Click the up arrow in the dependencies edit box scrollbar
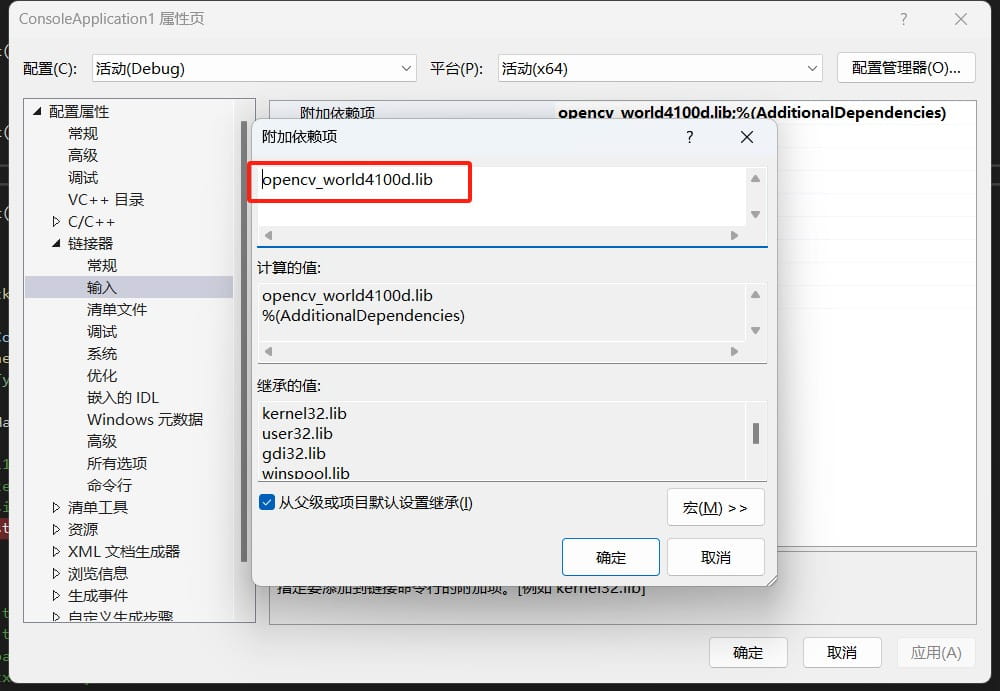The height and width of the screenshot is (691, 1000). point(755,179)
